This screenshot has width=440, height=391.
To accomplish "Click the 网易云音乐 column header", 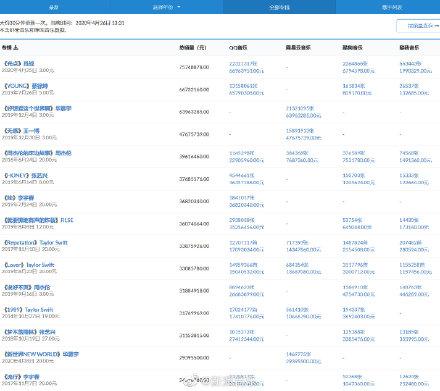I will click(298, 48).
